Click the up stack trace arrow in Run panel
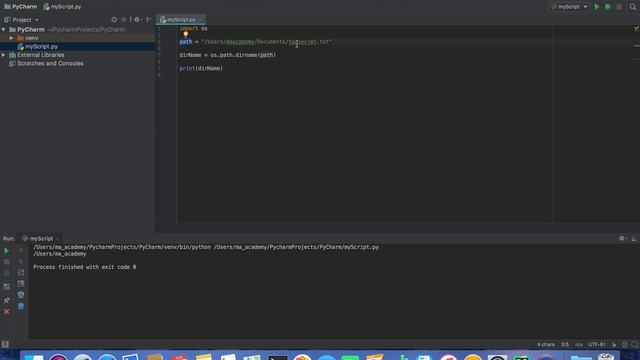This screenshot has height=360, width=640. (21, 251)
